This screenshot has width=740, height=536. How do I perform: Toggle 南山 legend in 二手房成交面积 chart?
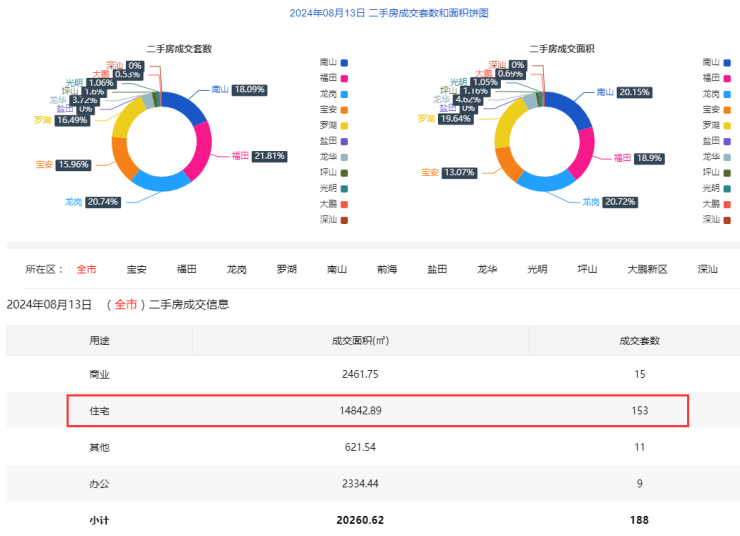pos(716,62)
